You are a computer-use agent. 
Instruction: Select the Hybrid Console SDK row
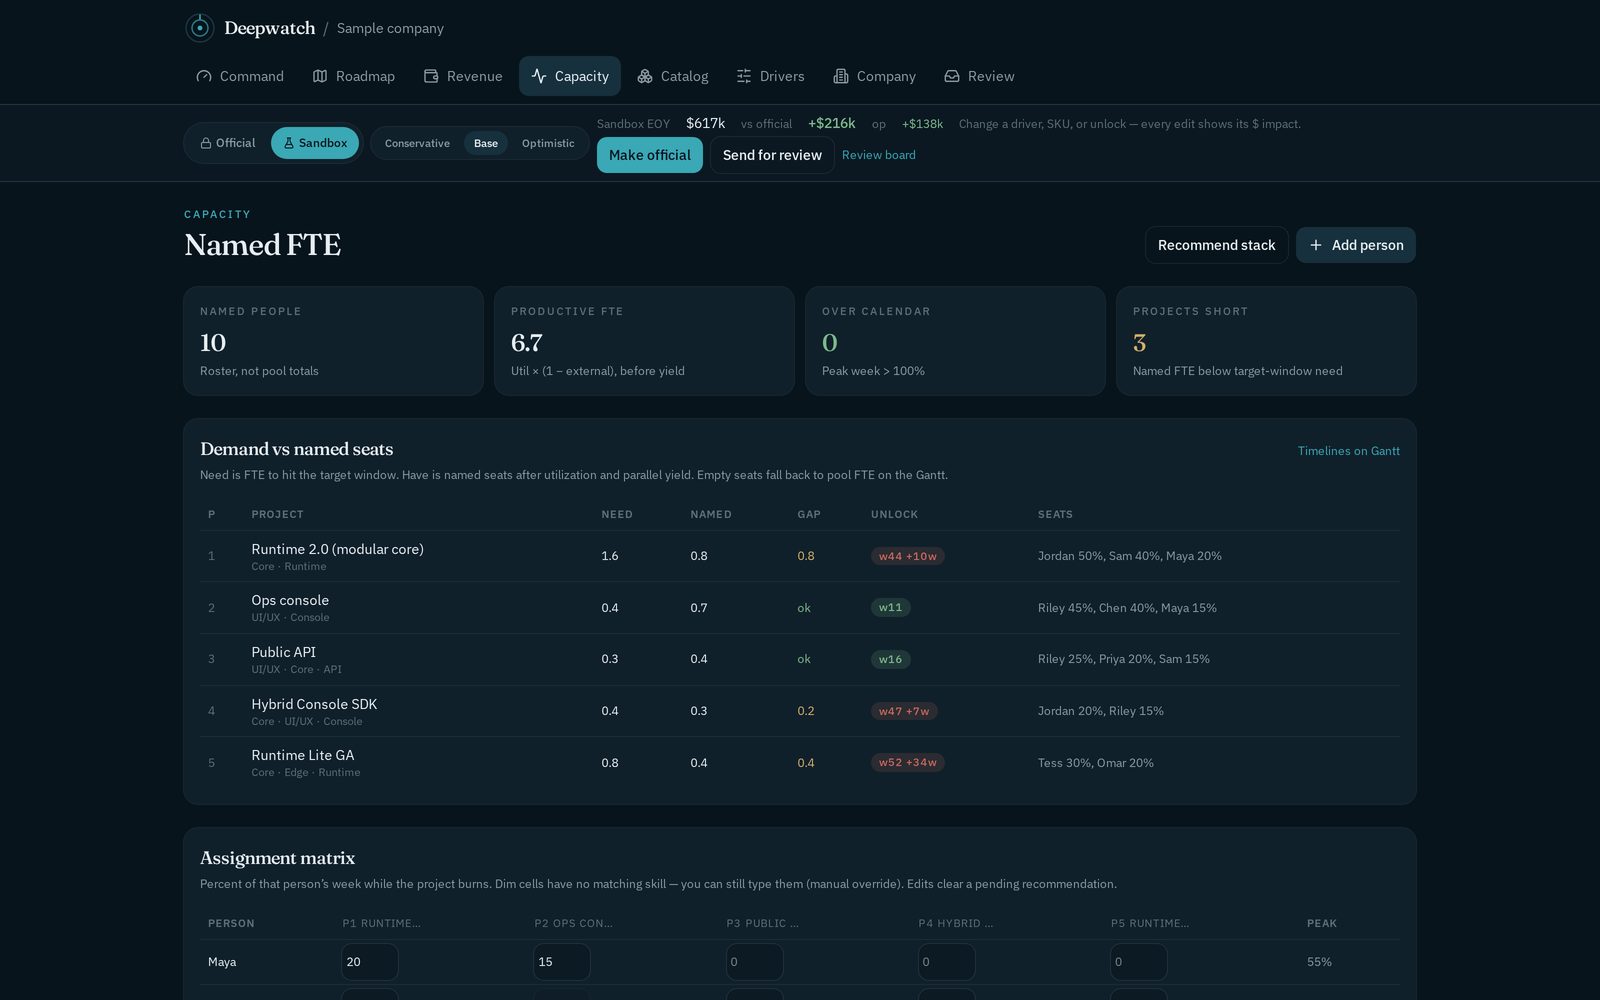point(800,711)
